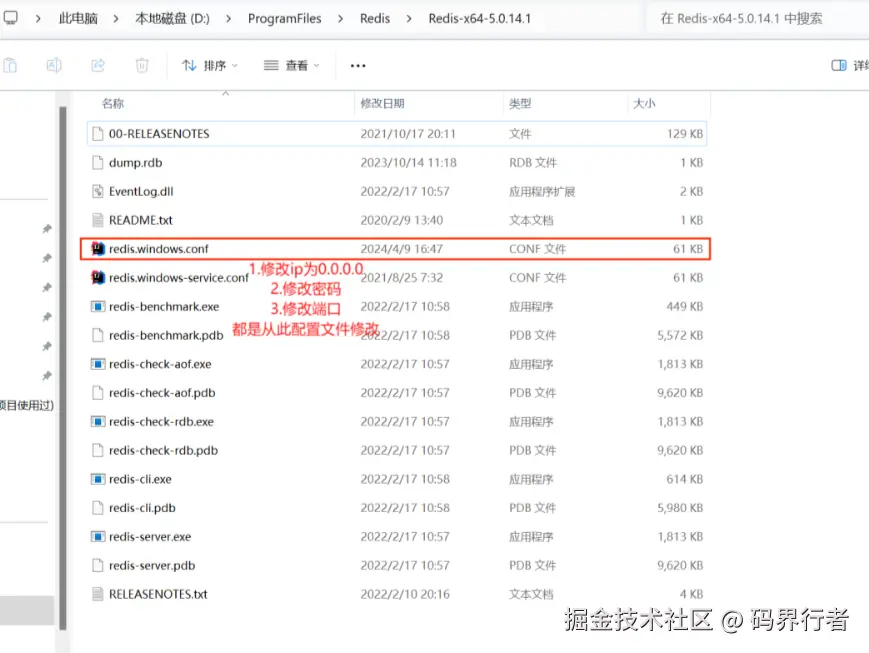
Task: Click file name dump.rdb
Action: (135, 162)
